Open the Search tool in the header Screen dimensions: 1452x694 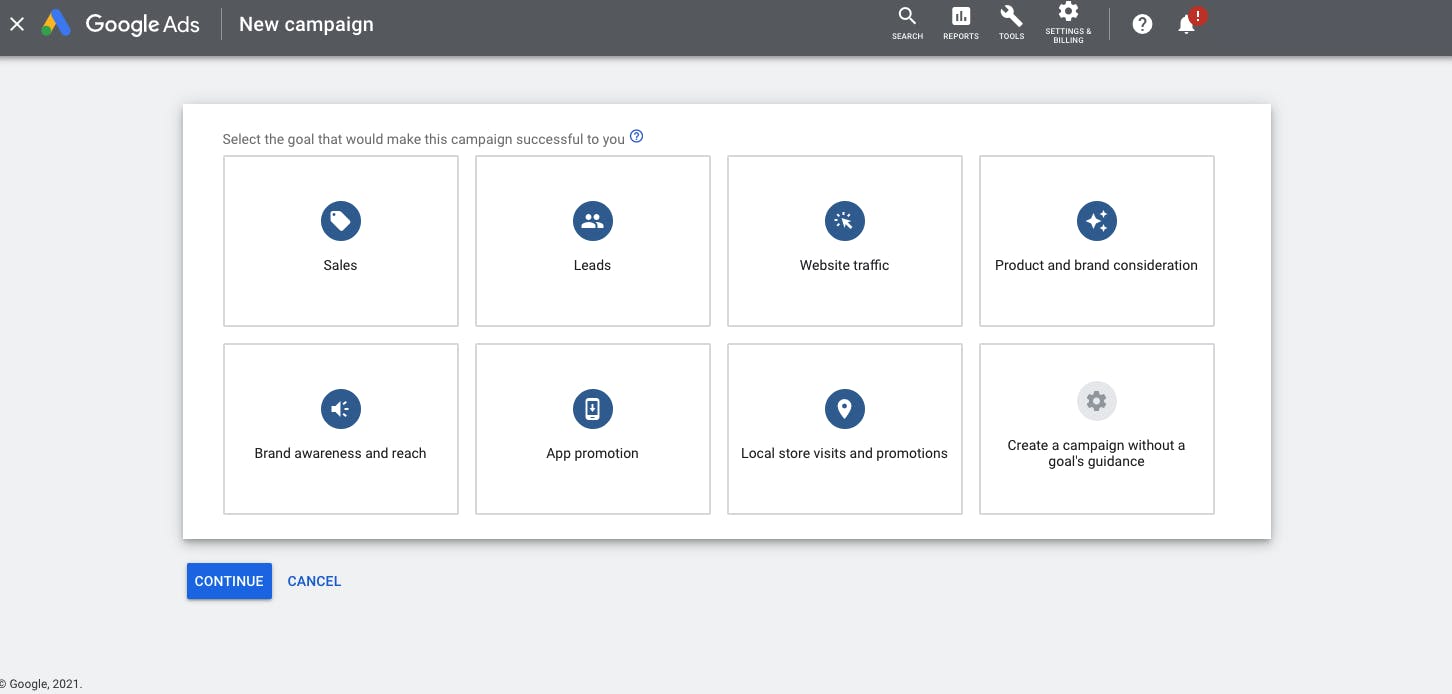coord(907,23)
